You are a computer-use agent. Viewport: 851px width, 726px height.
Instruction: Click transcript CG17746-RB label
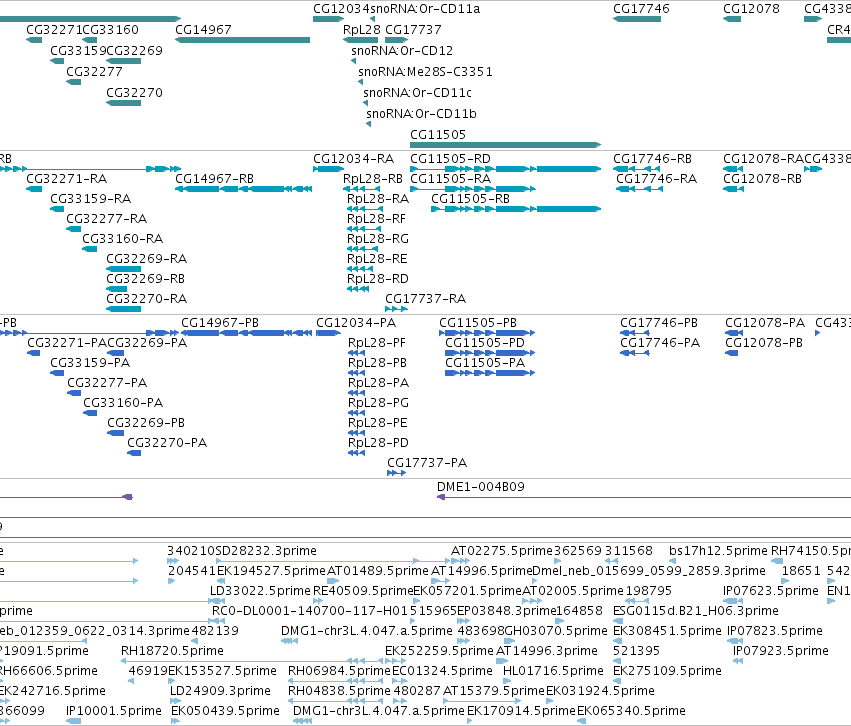click(x=652, y=158)
